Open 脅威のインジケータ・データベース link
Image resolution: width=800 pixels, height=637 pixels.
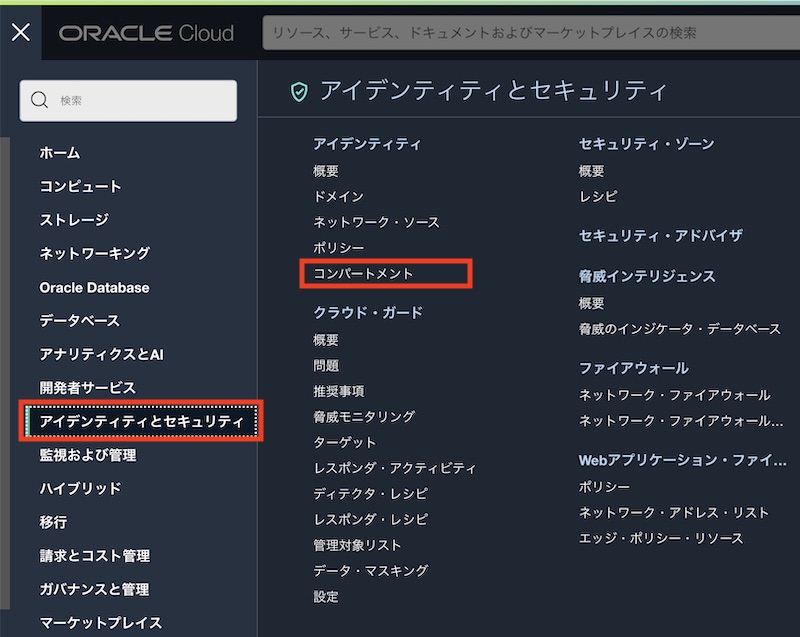(x=679, y=328)
